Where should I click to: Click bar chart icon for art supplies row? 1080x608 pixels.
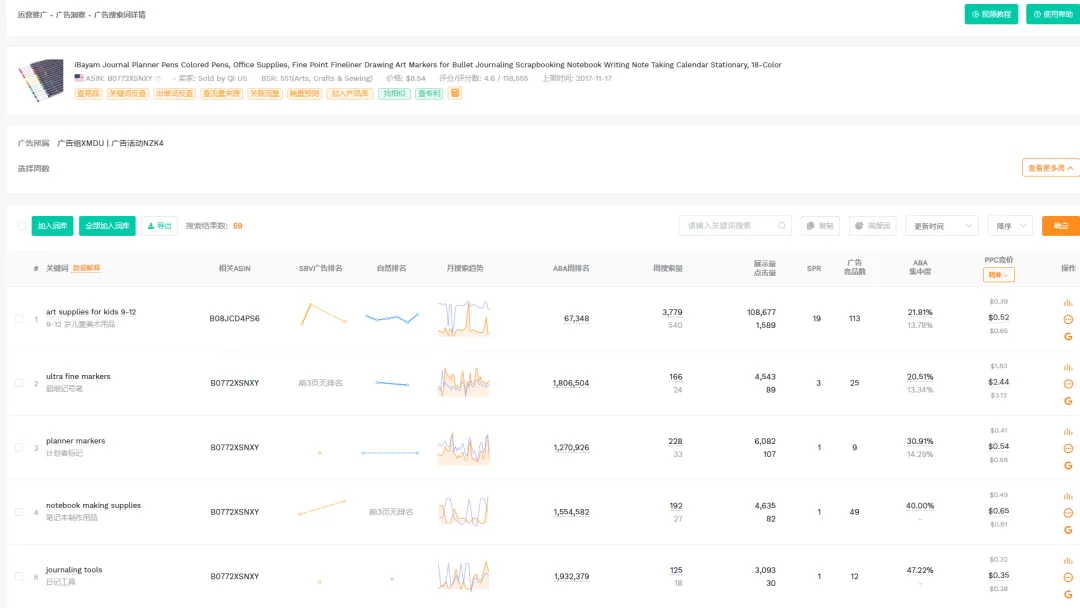(1067, 302)
